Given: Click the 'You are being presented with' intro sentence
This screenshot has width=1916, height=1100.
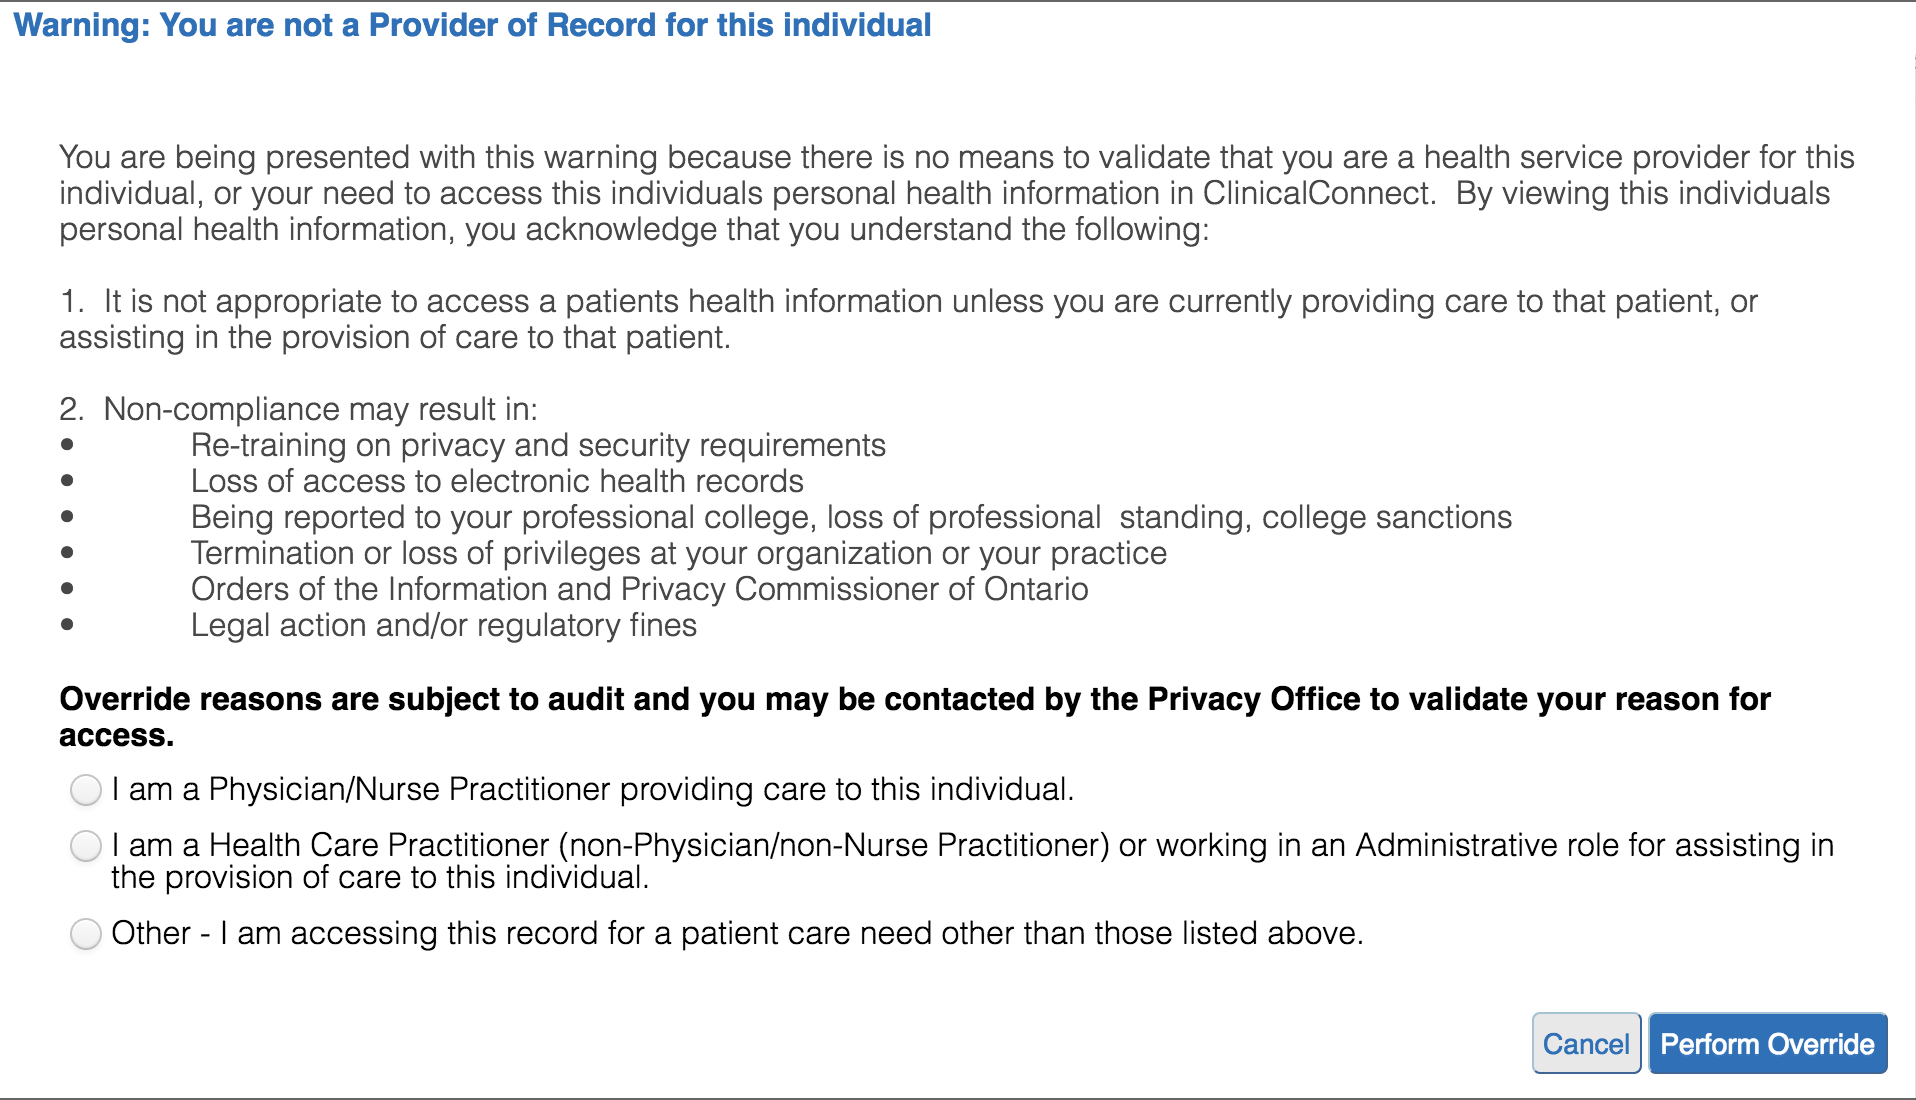Looking at the screenshot, I should 956,193.
